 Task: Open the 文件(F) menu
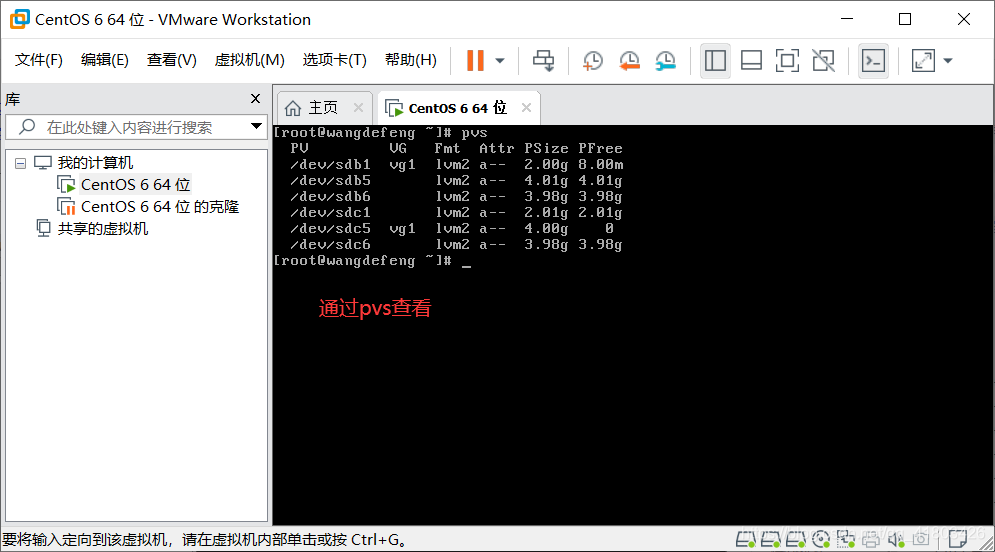(x=39, y=60)
